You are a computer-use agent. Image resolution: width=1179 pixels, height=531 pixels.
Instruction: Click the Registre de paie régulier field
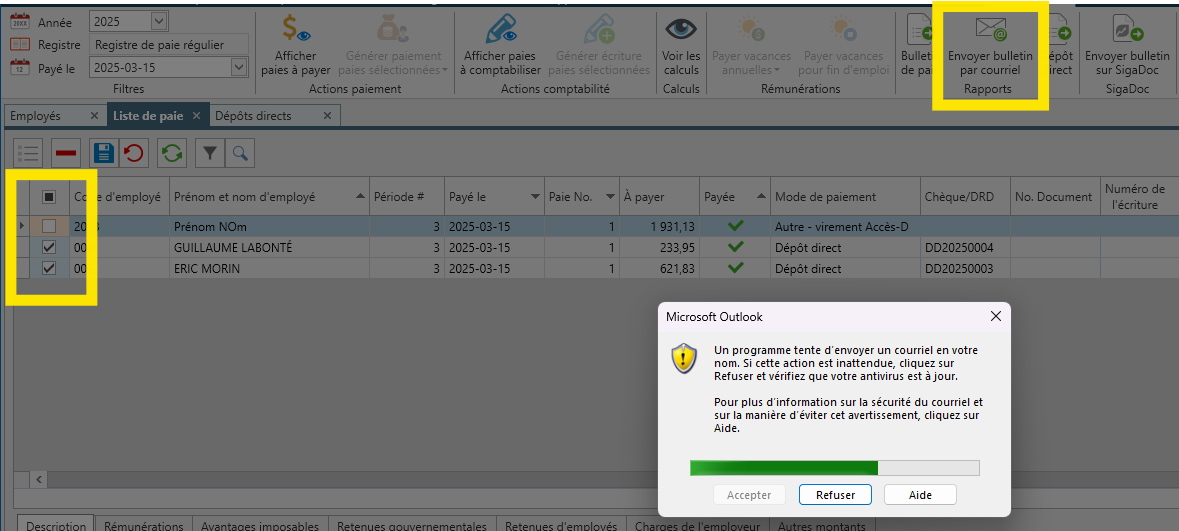pos(168,44)
